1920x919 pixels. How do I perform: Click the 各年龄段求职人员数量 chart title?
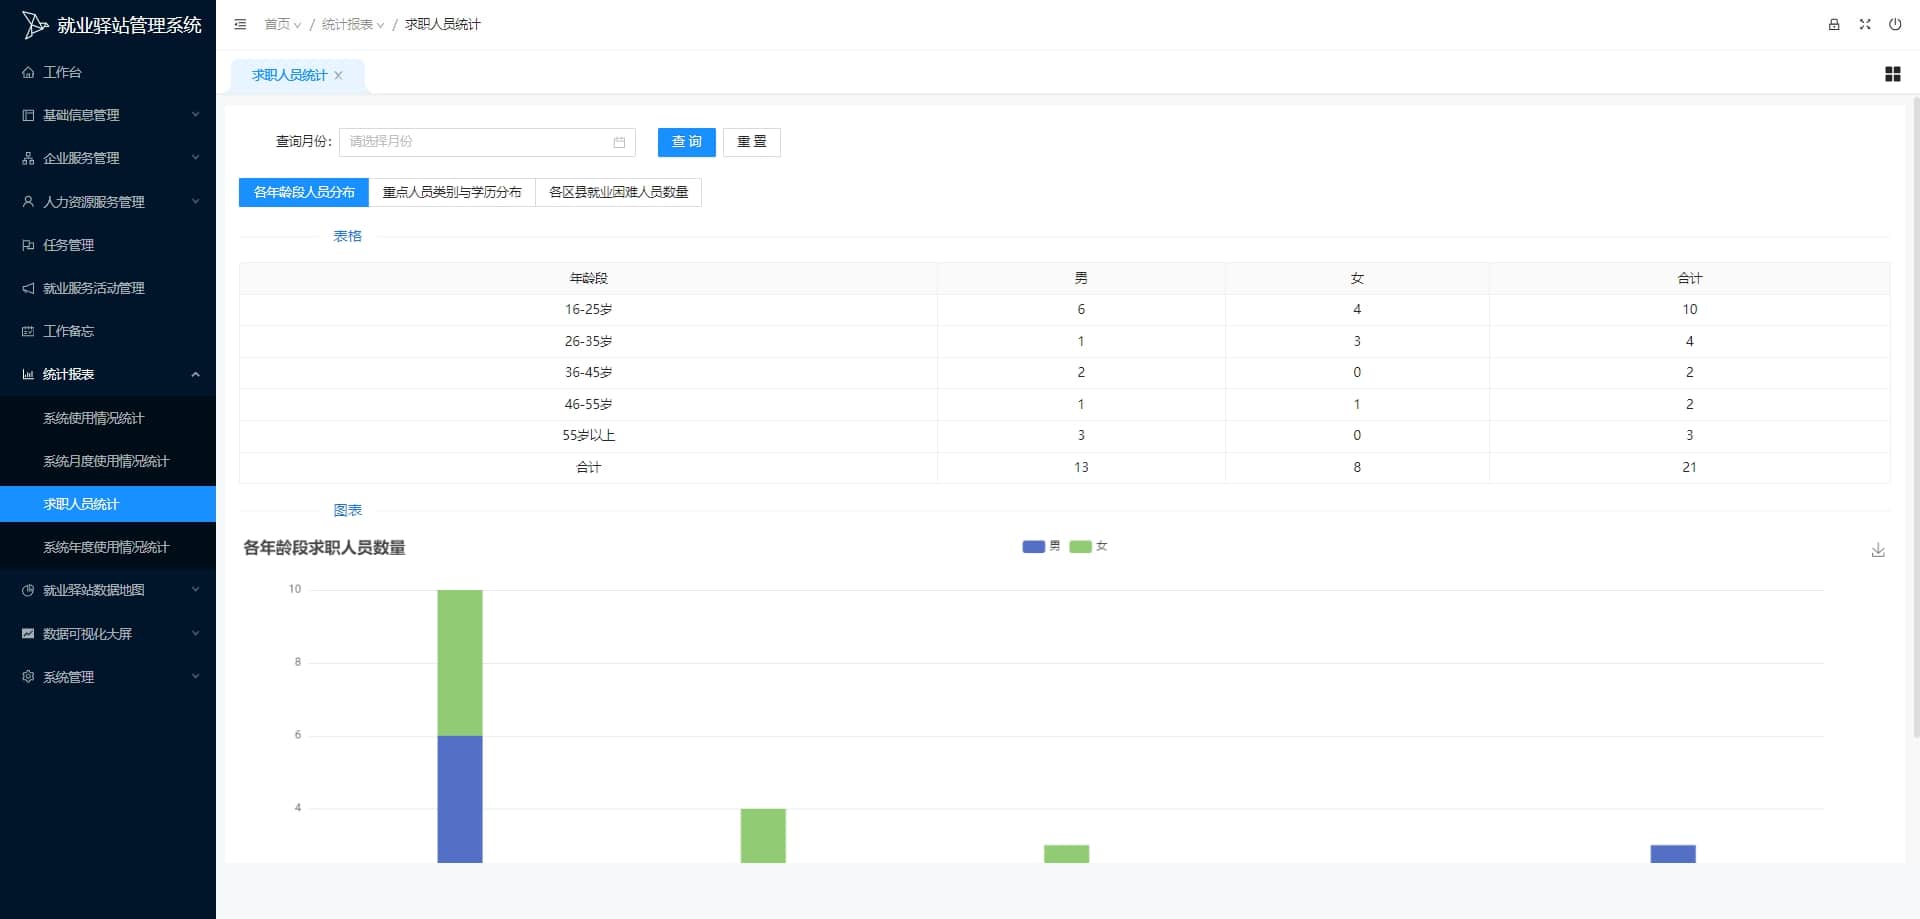pyautogui.click(x=324, y=548)
